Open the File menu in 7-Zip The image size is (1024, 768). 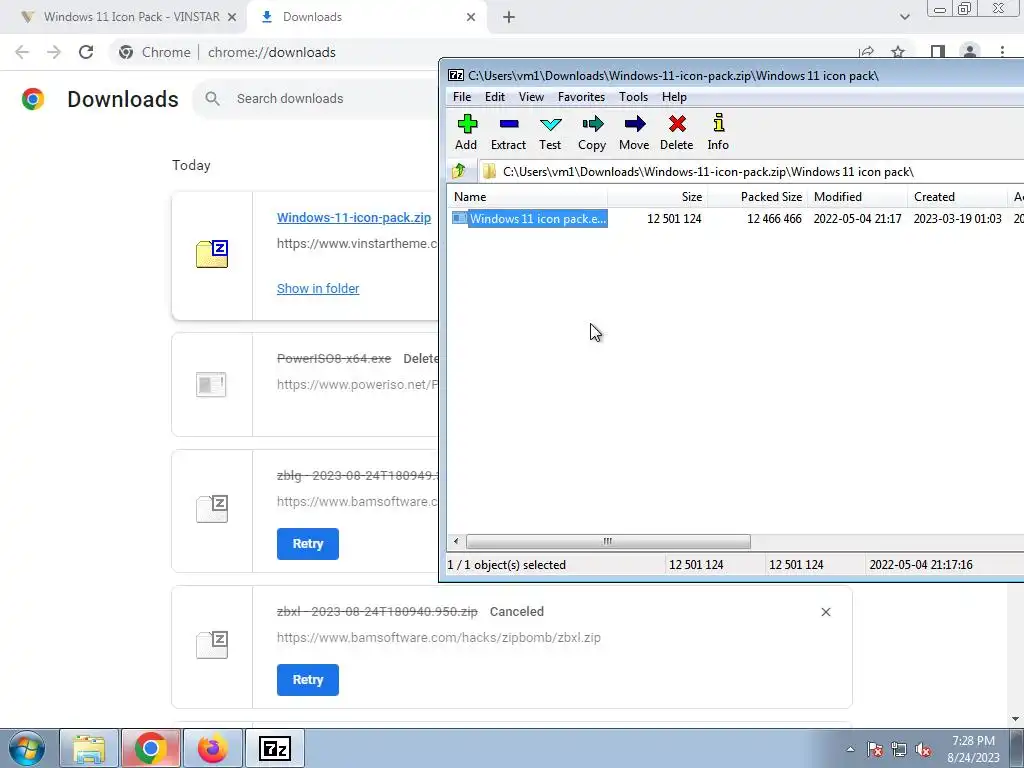pos(462,97)
